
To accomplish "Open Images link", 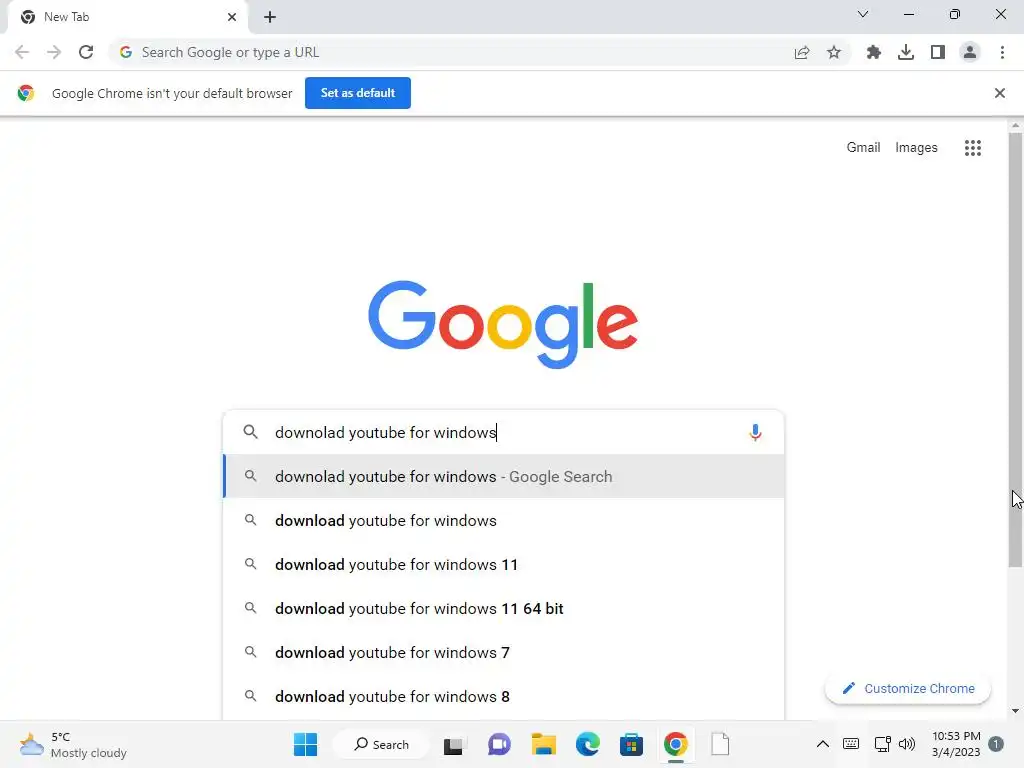I will (x=916, y=148).
